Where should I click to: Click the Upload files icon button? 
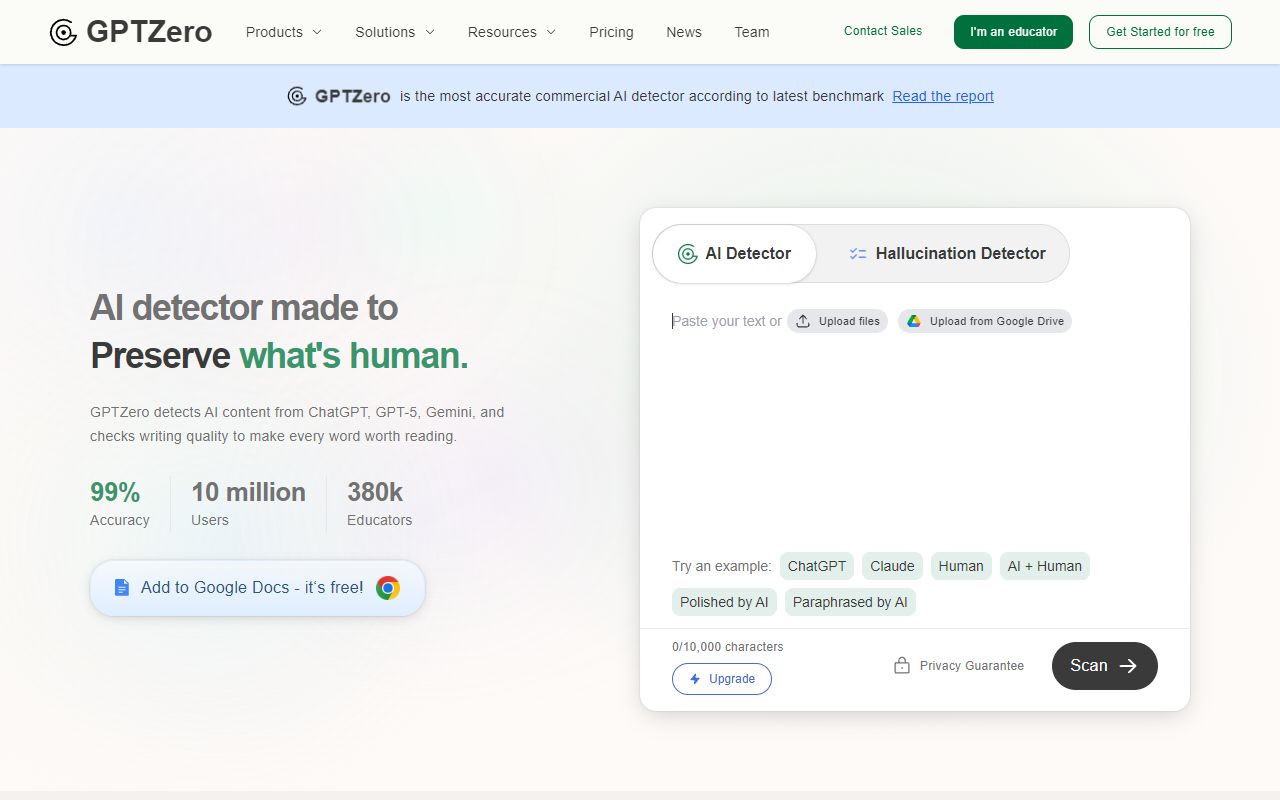tap(803, 321)
